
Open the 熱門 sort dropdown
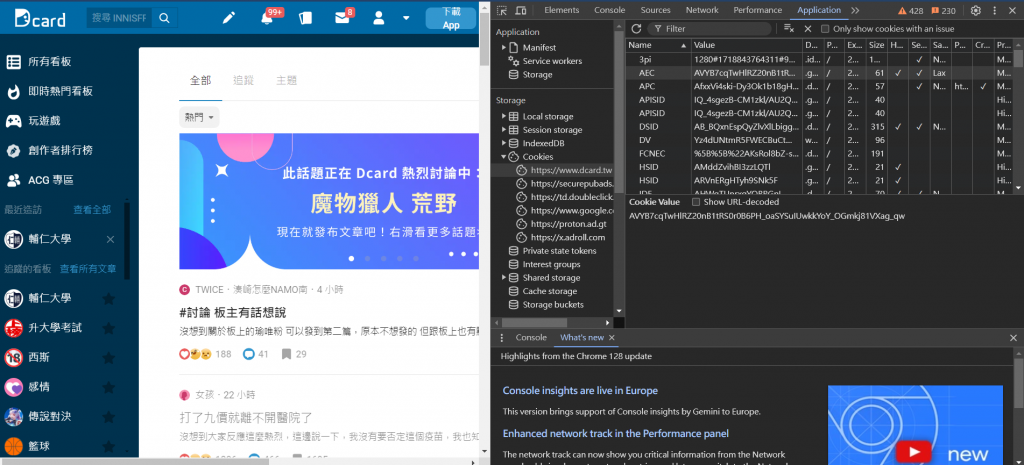pyautogui.click(x=199, y=118)
